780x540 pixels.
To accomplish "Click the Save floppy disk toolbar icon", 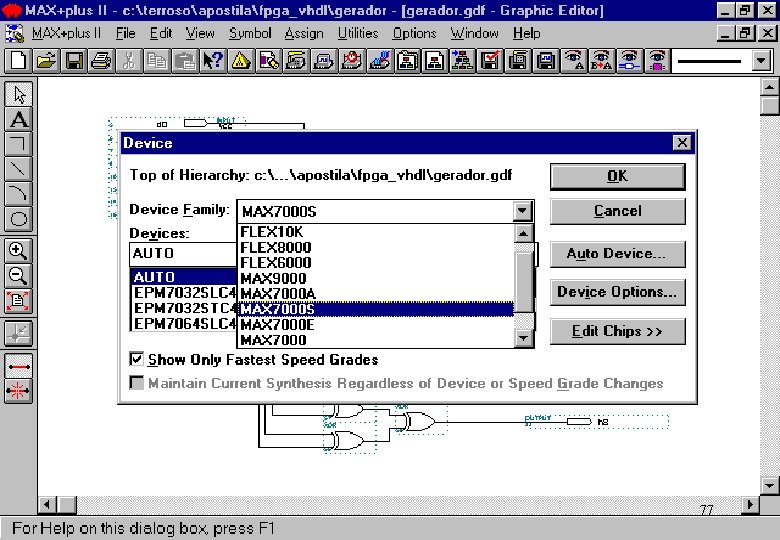I will click(74, 61).
